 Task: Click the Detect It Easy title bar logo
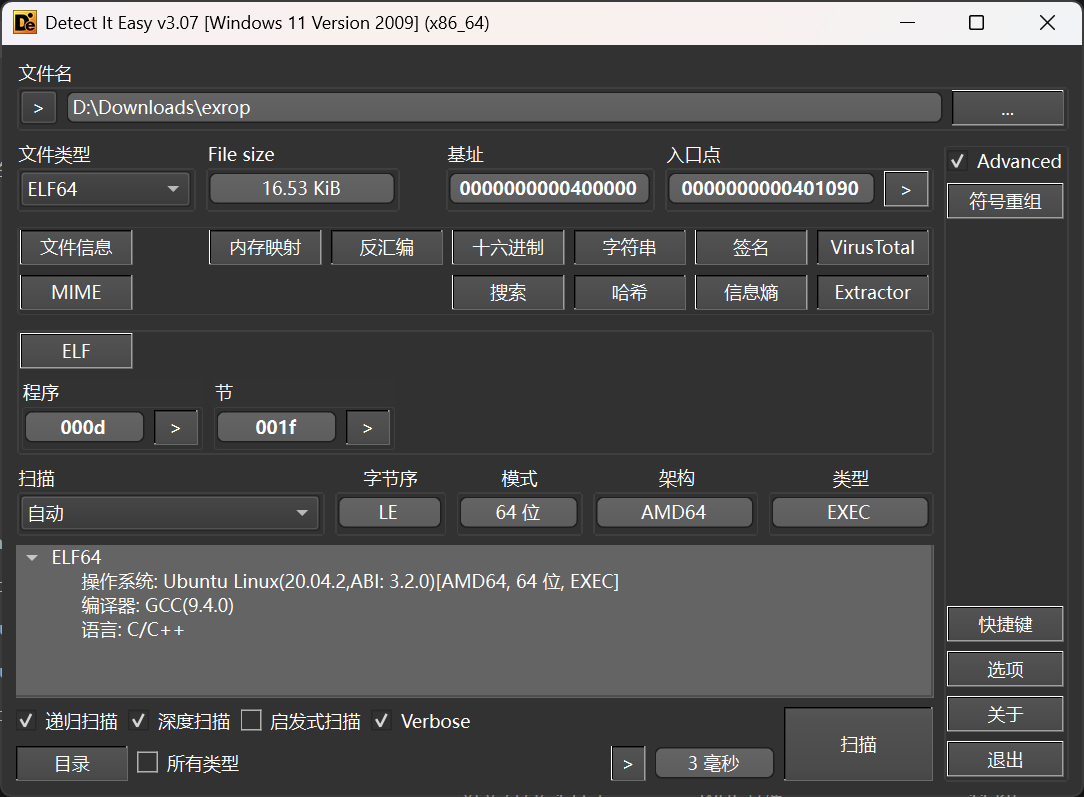point(24,22)
